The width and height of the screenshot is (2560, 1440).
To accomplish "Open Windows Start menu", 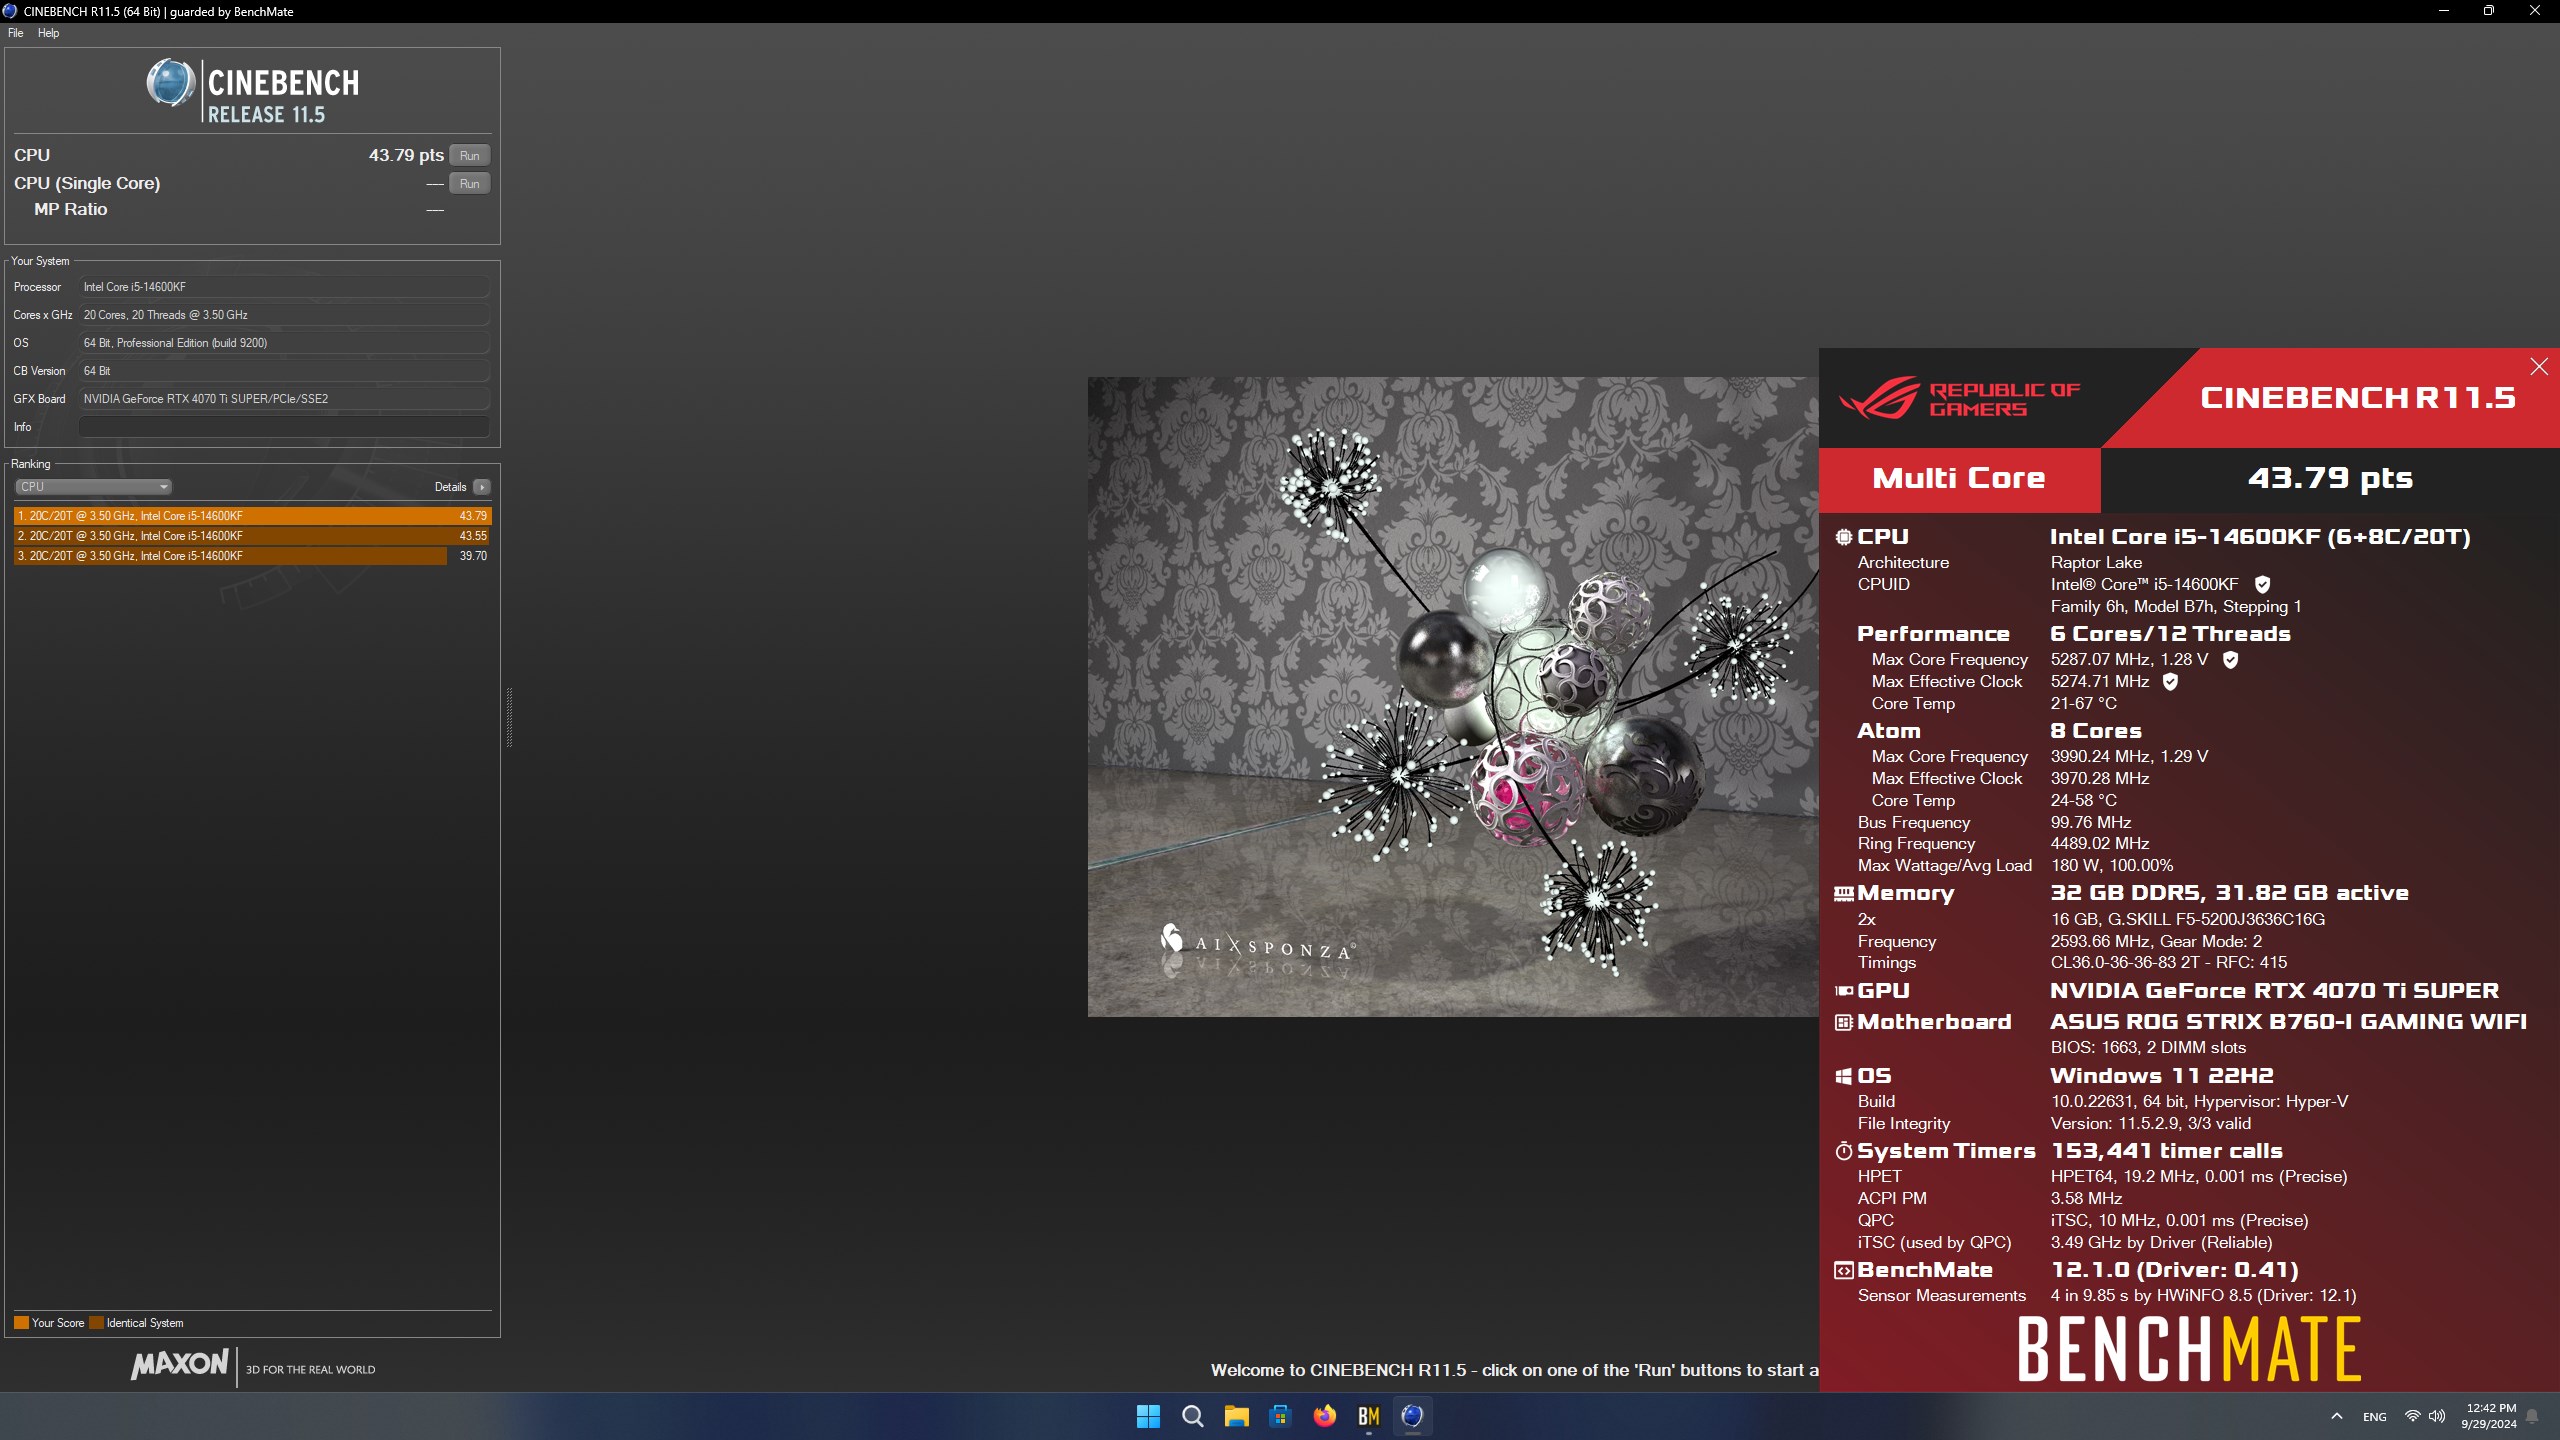I will coord(1148,1416).
